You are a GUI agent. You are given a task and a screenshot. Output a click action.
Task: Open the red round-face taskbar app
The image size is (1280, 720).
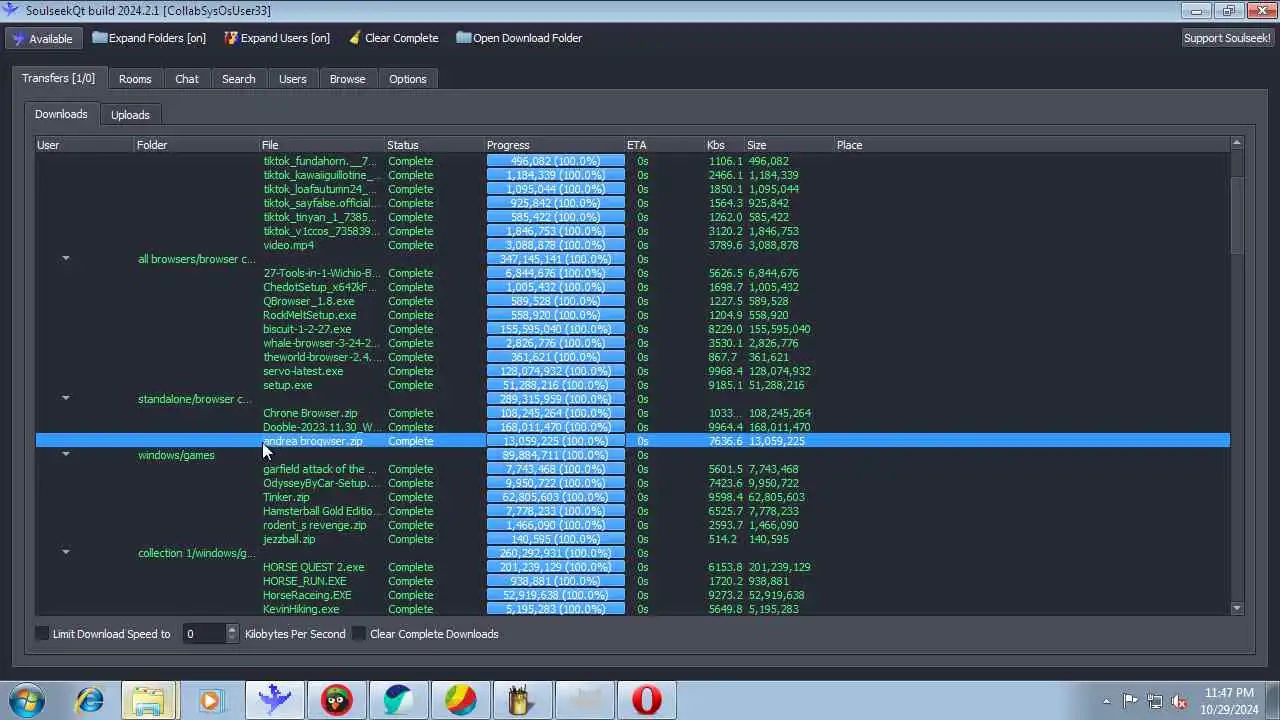(337, 700)
